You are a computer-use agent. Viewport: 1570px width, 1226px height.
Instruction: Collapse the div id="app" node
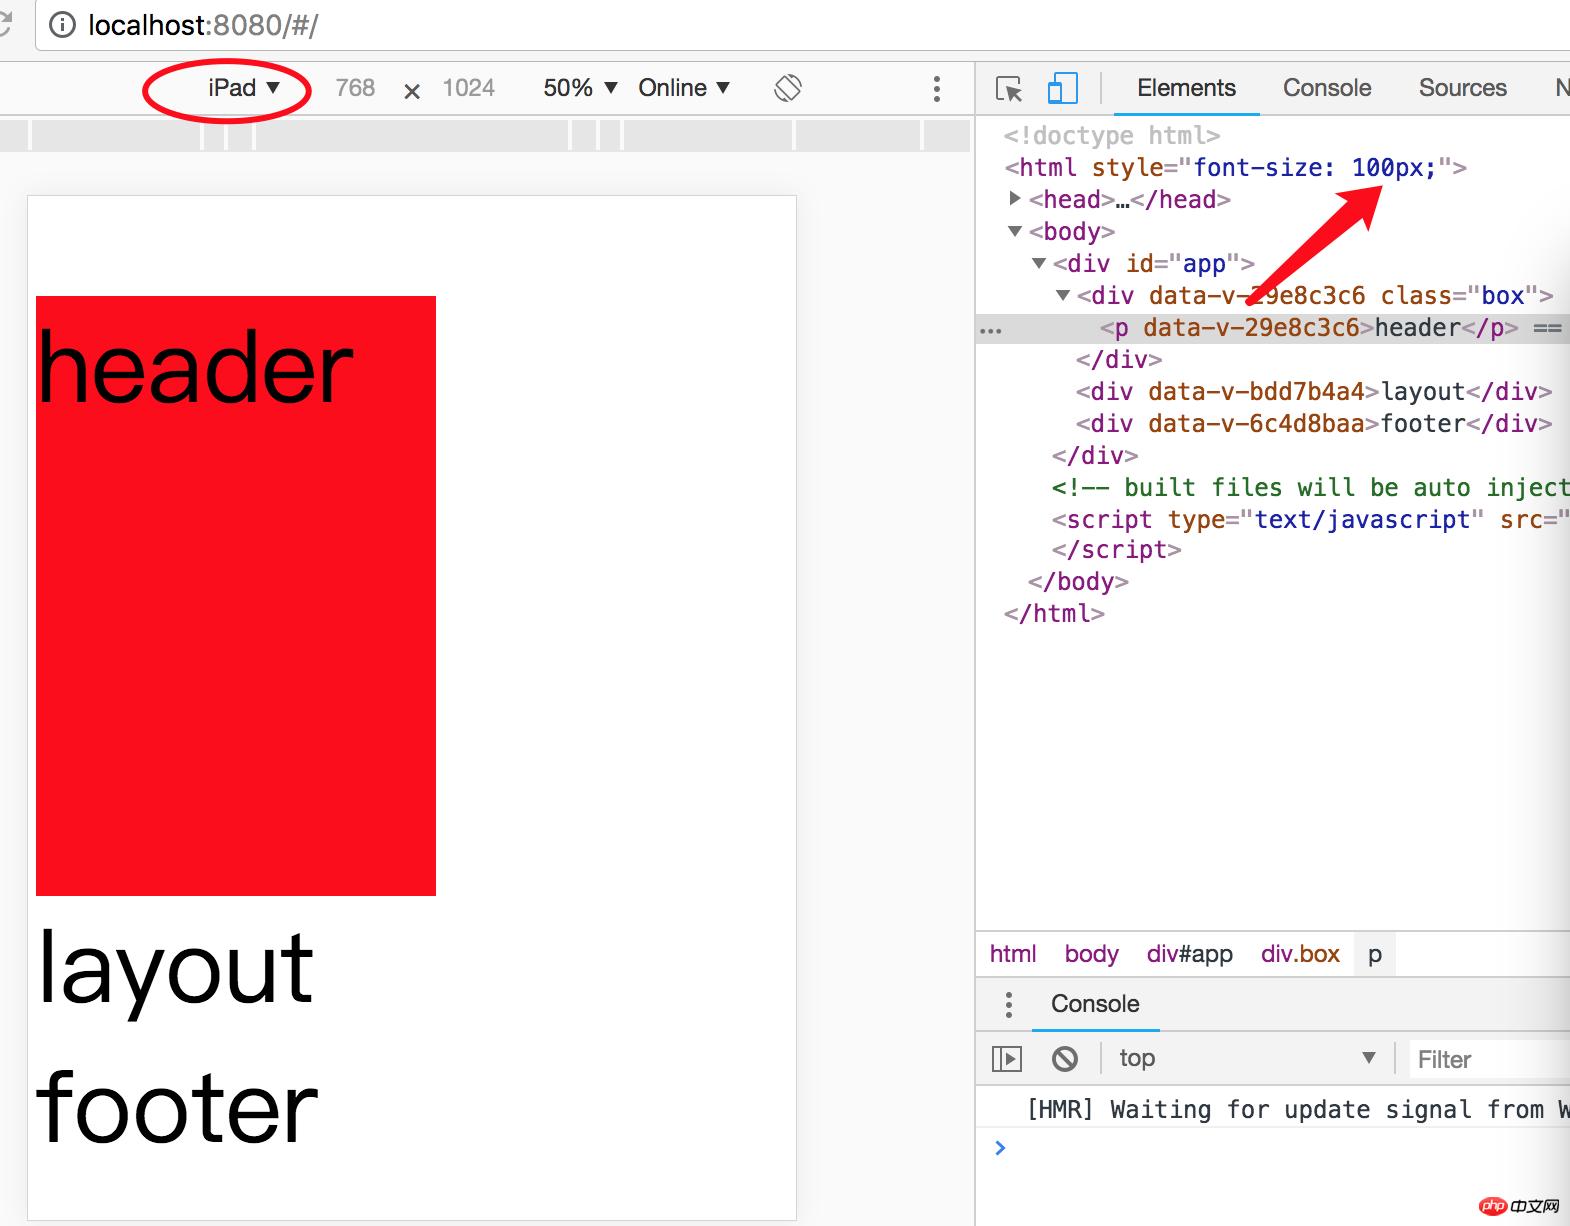1039,263
